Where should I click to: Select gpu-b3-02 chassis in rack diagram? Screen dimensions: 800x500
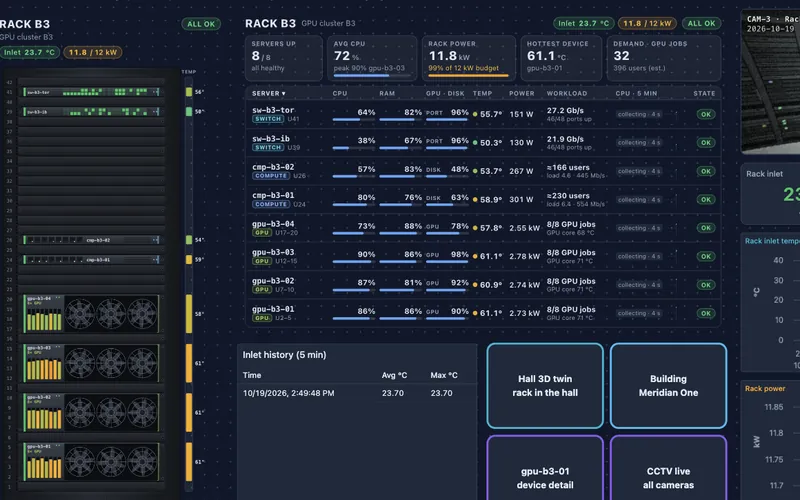[x=91, y=412]
